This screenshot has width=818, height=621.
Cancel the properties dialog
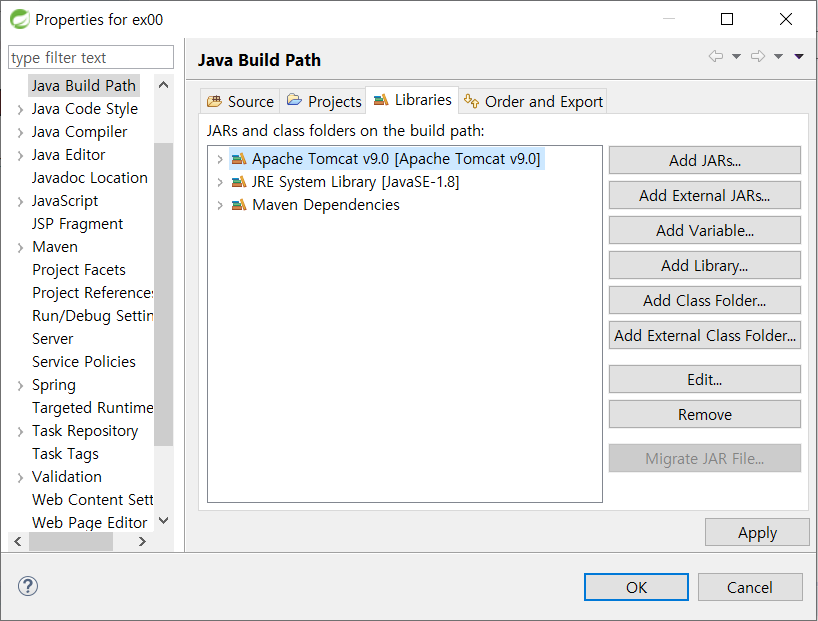coord(750,587)
